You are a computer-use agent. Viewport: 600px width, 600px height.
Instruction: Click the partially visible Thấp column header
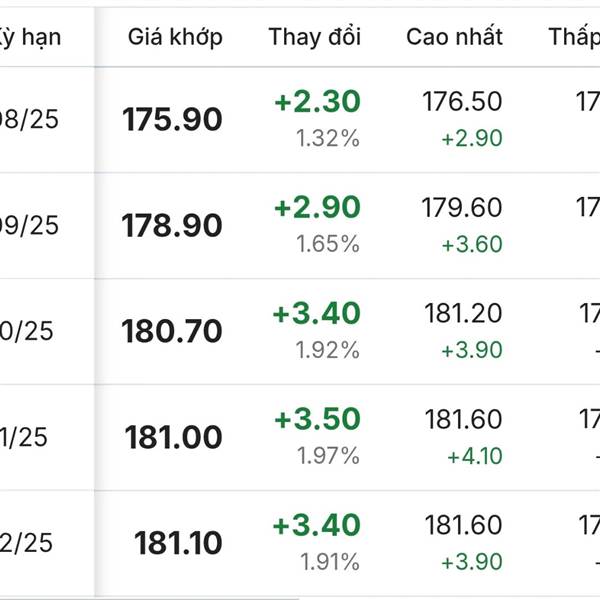tap(574, 38)
